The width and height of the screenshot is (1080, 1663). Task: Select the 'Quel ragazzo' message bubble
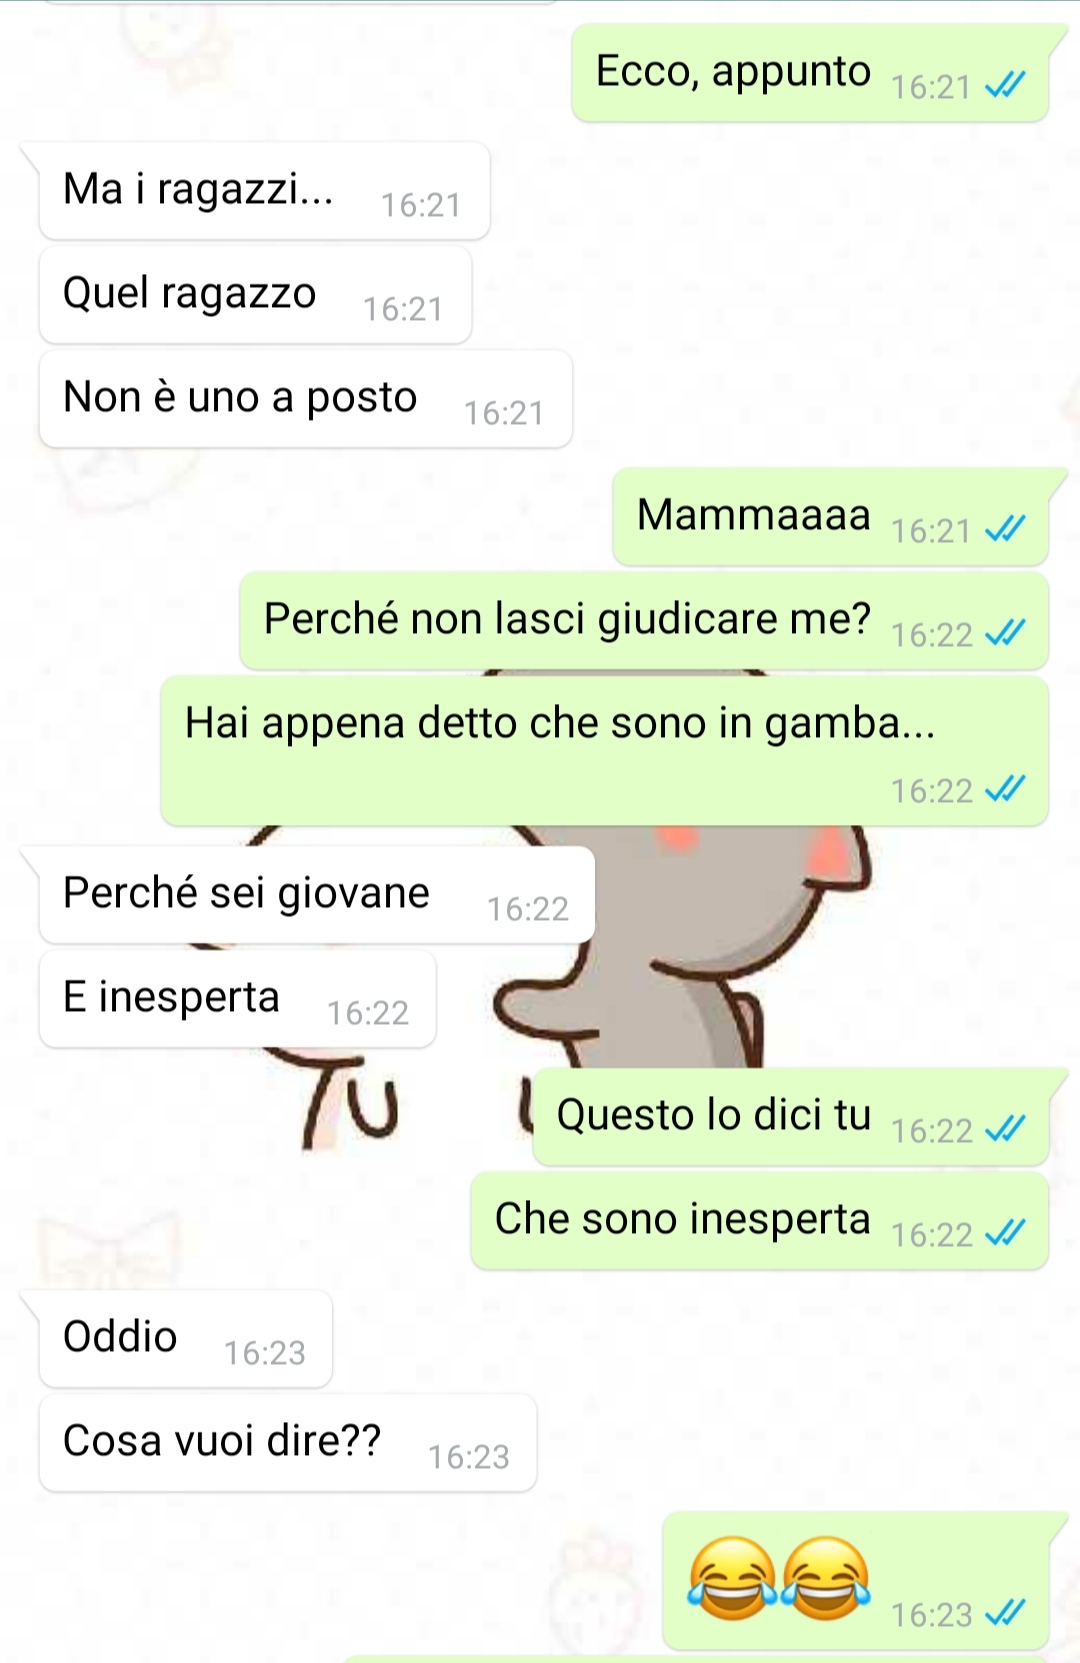[255, 295]
